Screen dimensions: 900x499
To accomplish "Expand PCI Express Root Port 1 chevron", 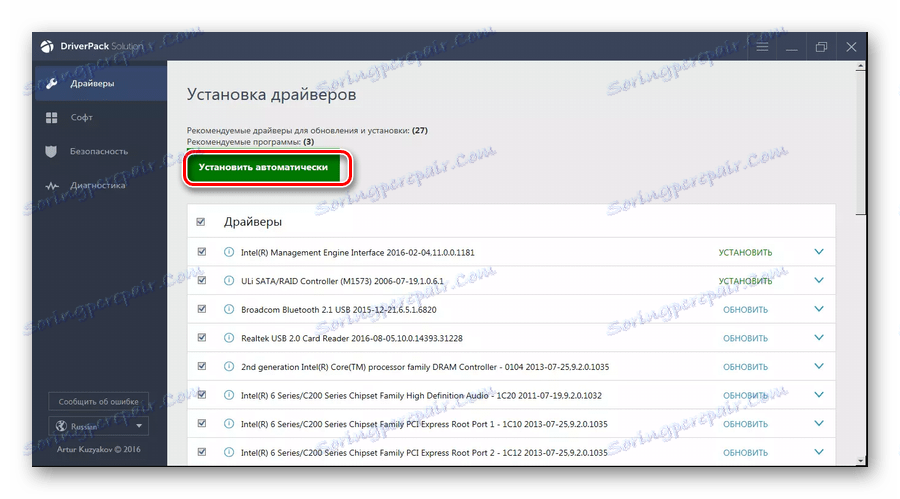I will click(x=819, y=424).
